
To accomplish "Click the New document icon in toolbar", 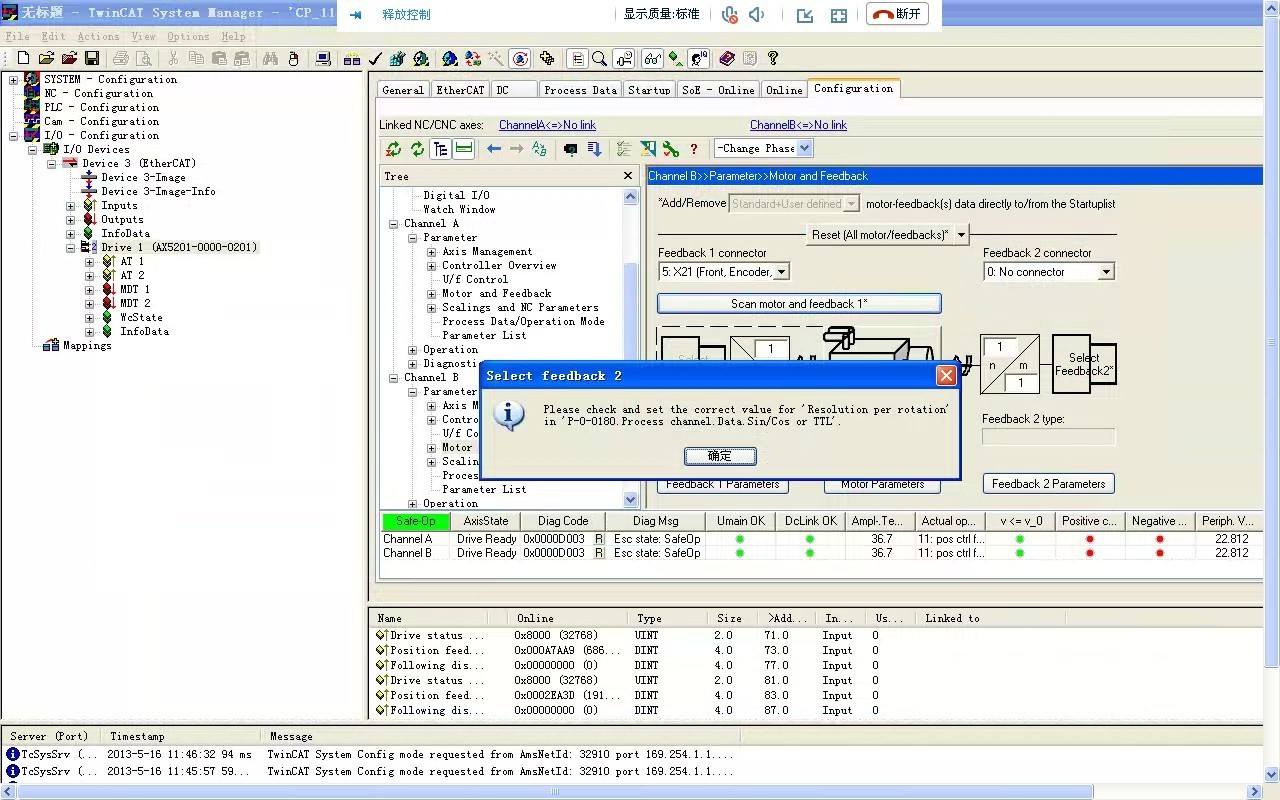I will coord(23,59).
